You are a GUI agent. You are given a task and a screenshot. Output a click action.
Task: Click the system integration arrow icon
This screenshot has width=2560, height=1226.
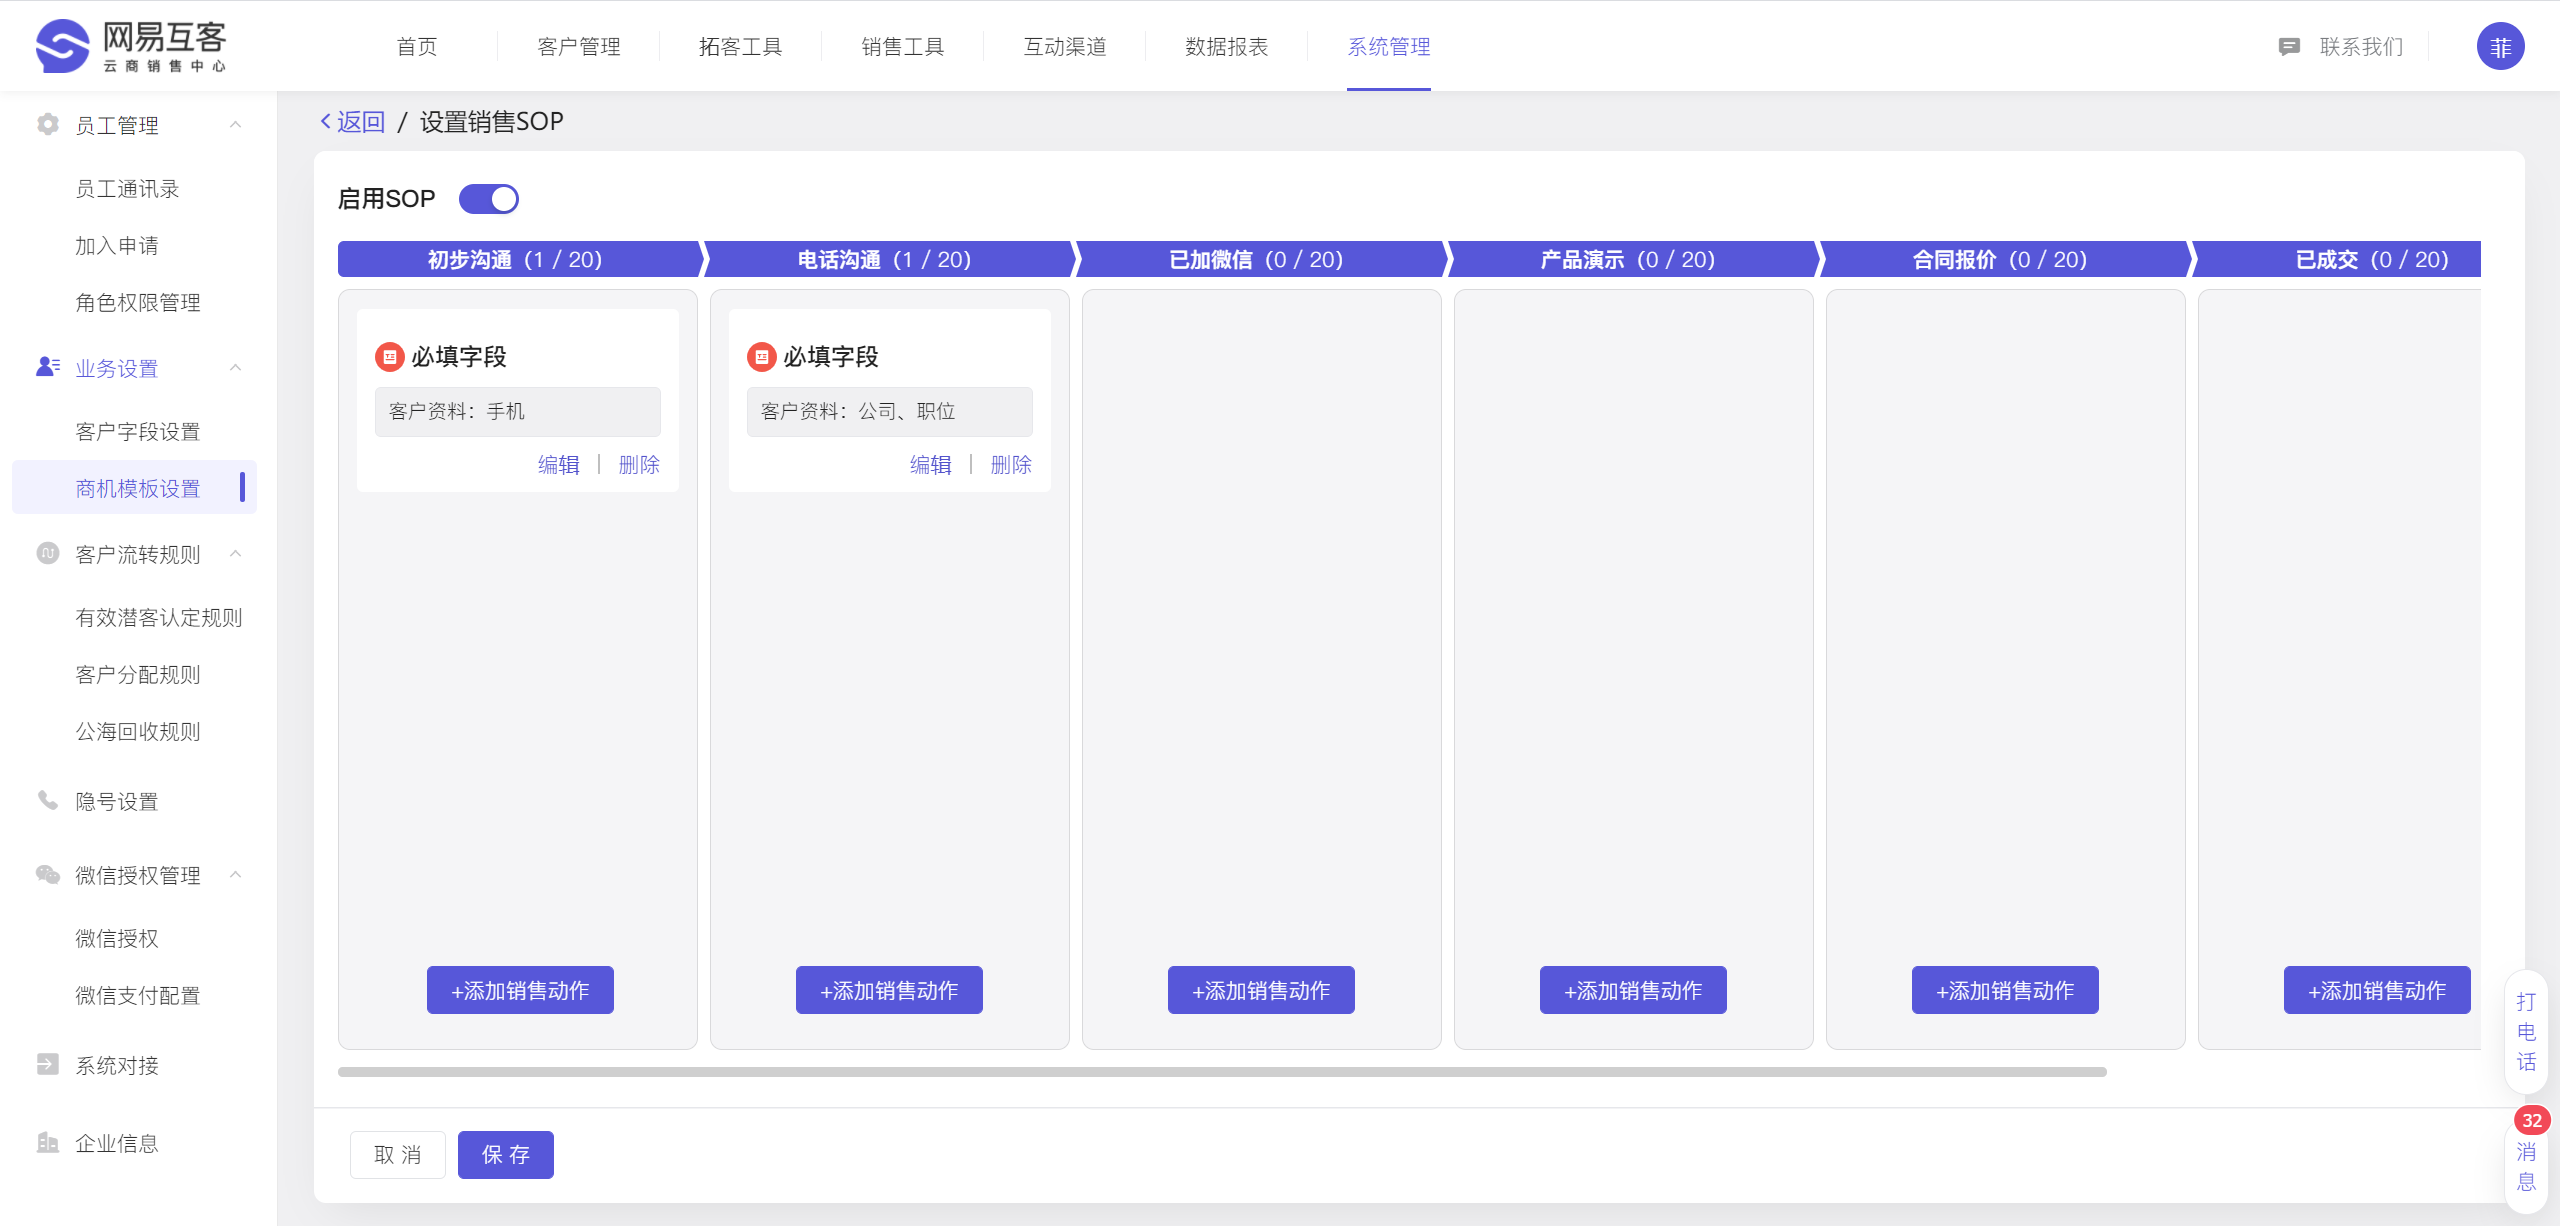[x=47, y=1064]
